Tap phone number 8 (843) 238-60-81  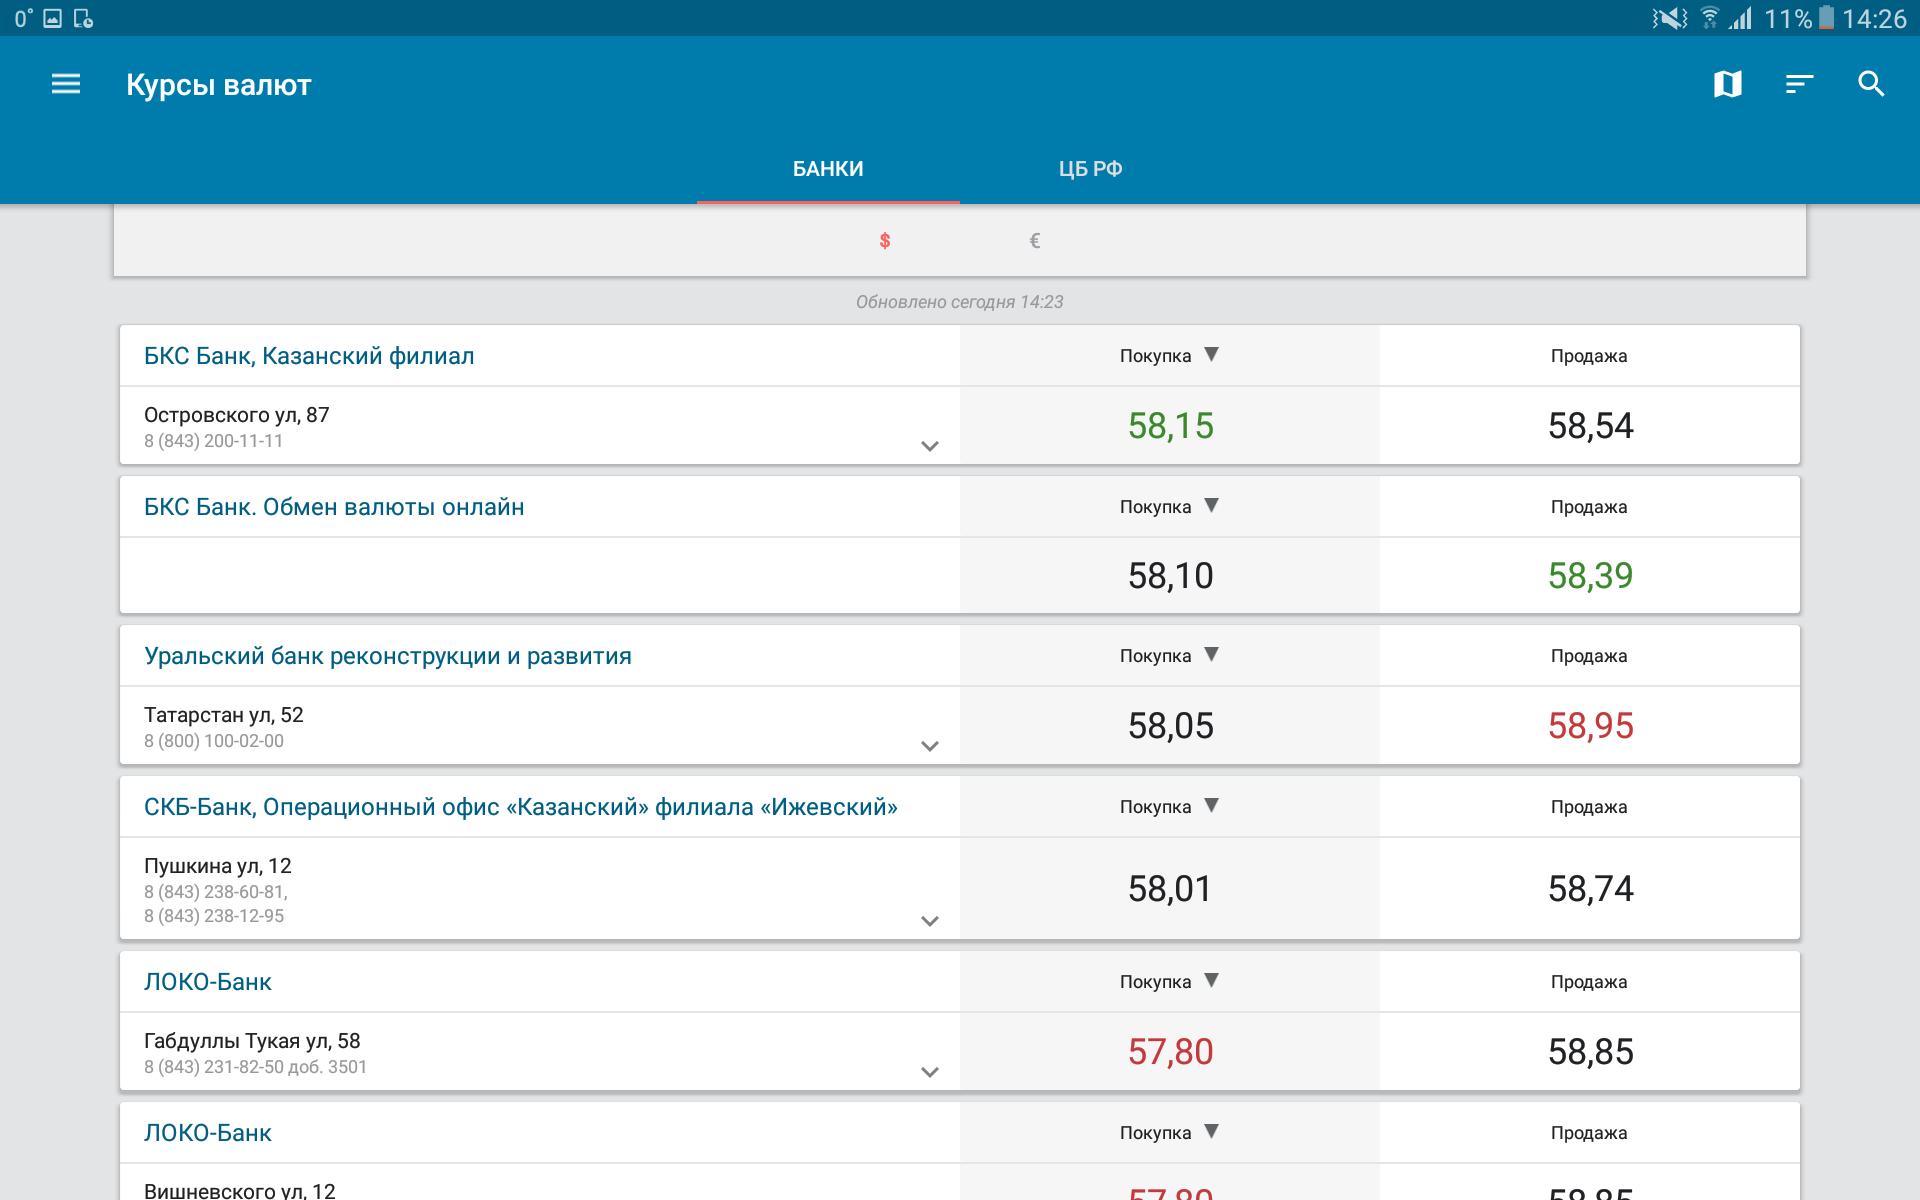coord(216,892)
